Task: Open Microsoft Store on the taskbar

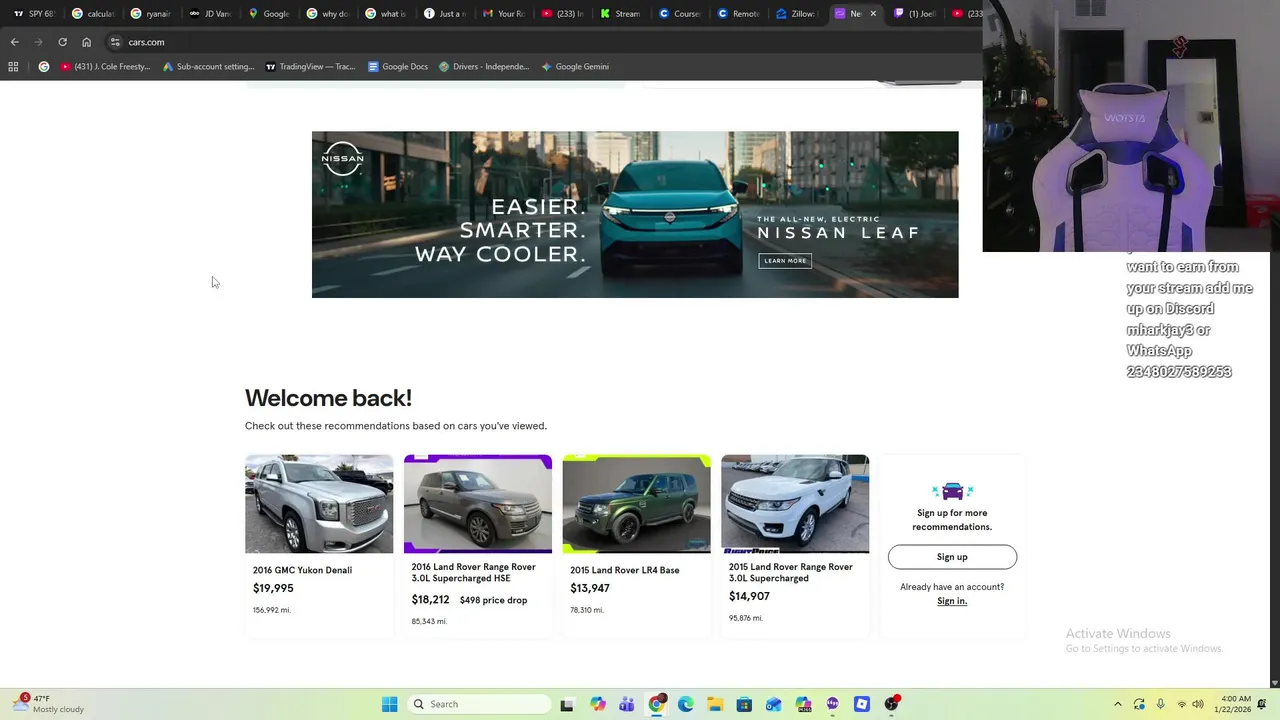Action: click(x=744, y=704)
